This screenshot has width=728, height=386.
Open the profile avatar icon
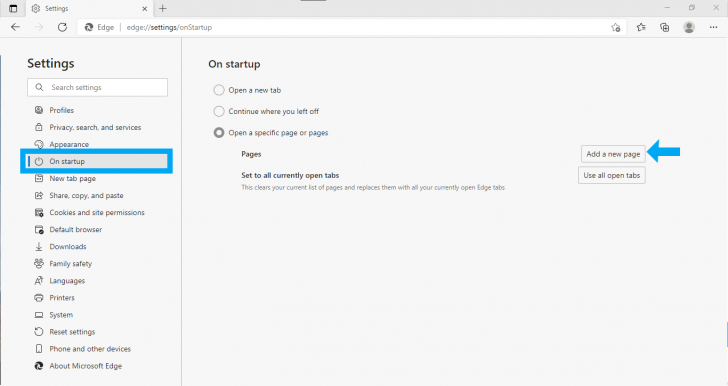coord(689,27)
